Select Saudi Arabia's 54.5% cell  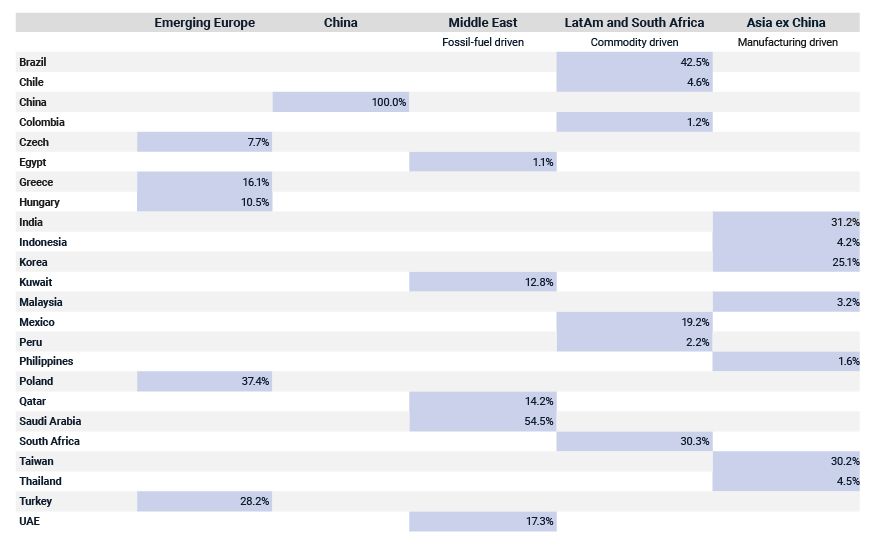click(x=483, y=421)
